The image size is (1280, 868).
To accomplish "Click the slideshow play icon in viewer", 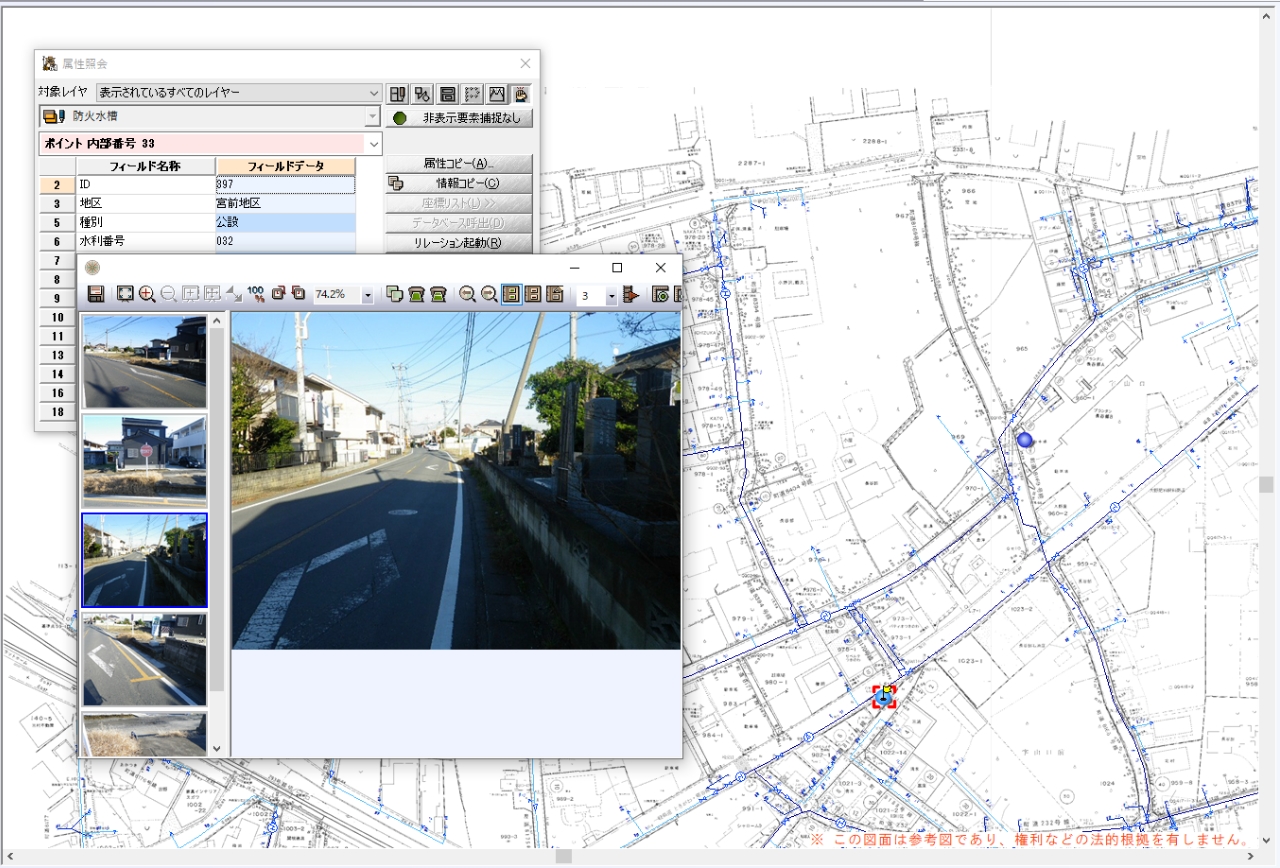I will pyautogui.click(x=631, y=294).
